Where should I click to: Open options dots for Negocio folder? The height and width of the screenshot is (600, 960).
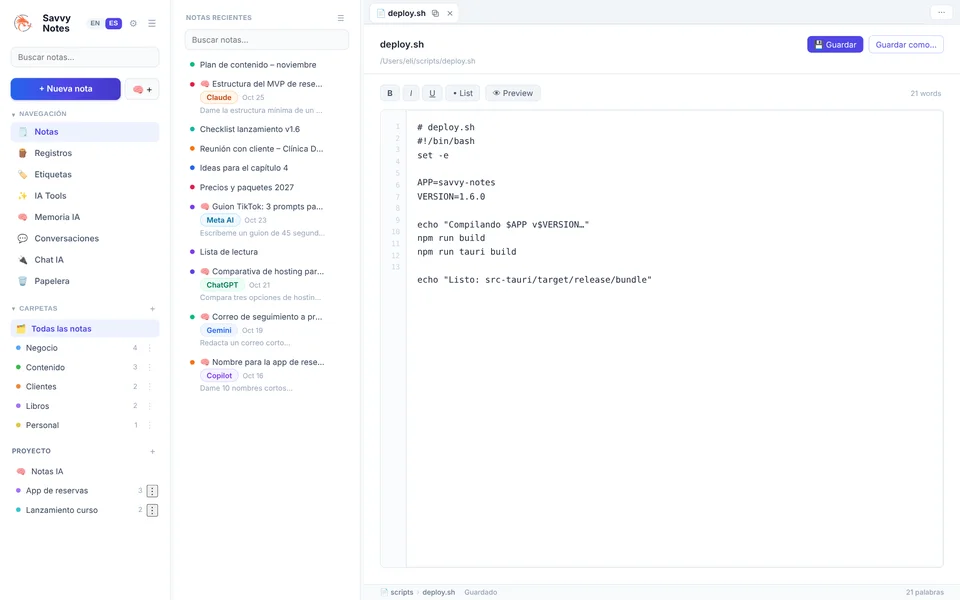click(x=149, y=348)
